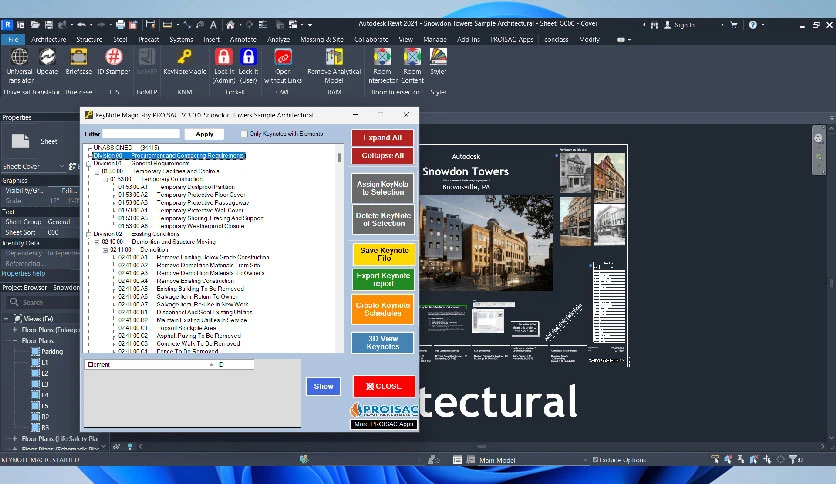Click the filter icon in the status bar
The image size is (836, 484).
point(793,459)
